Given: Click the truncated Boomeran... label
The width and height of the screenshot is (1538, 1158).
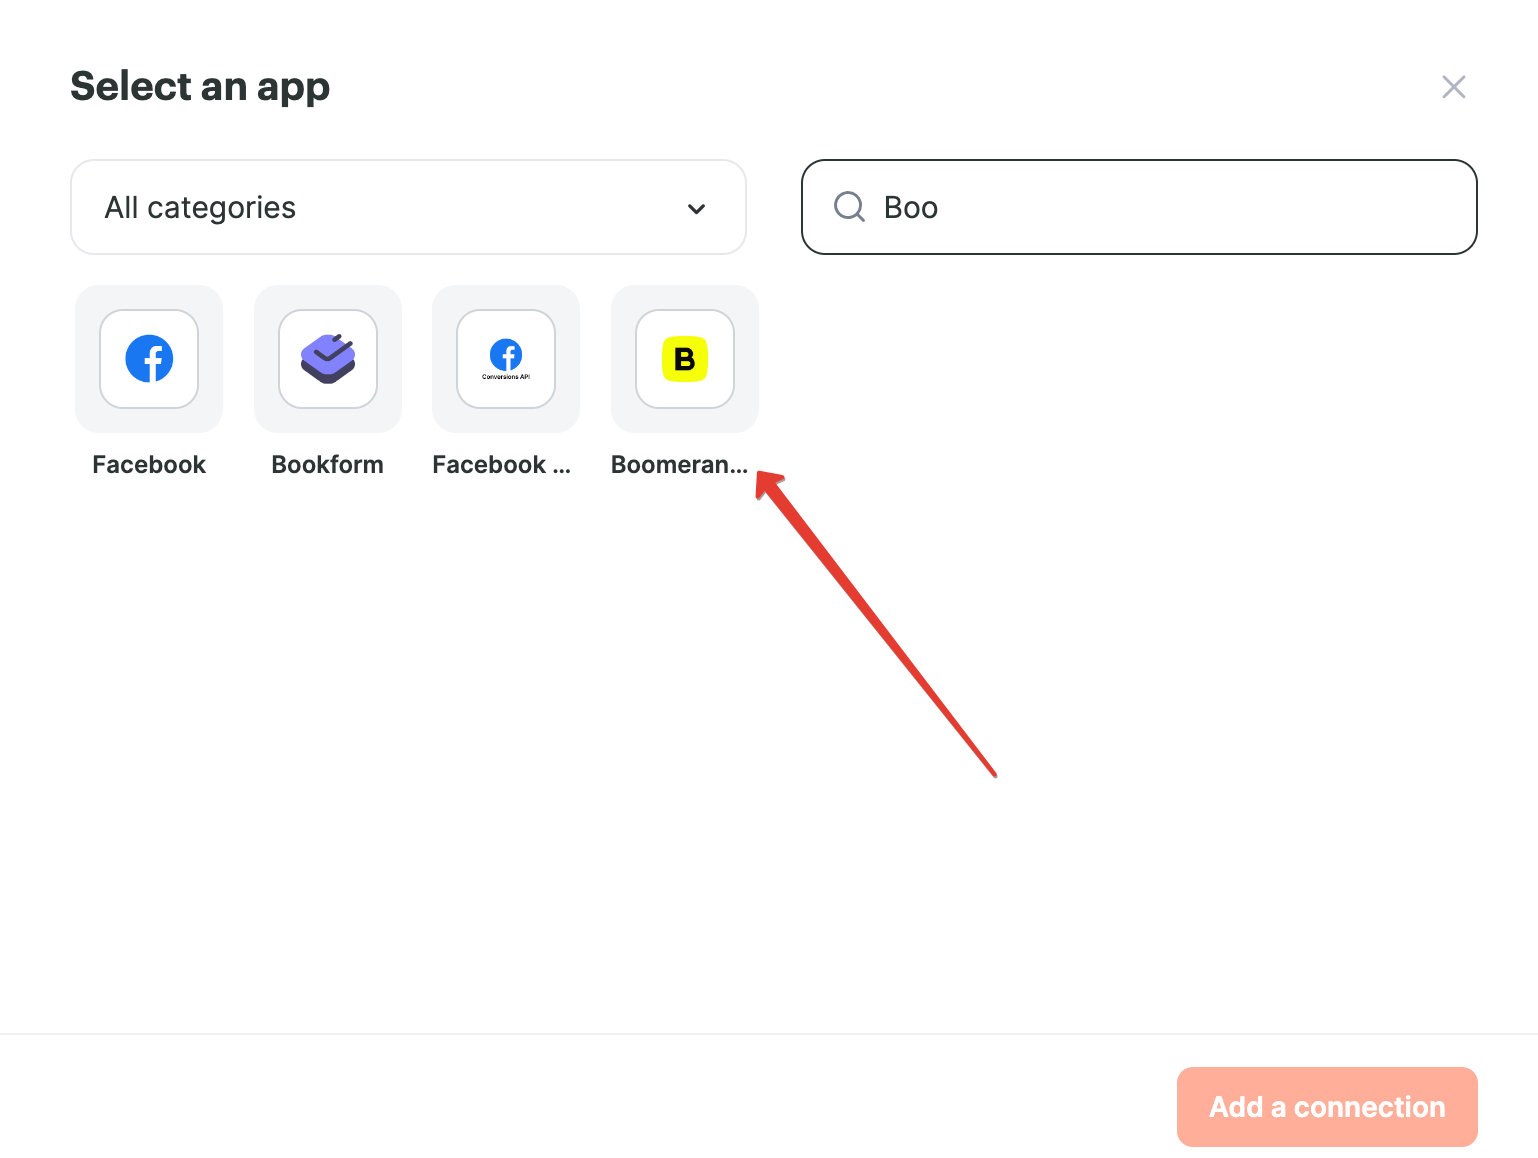Looking at the screenshot, I should pos(680,465).
